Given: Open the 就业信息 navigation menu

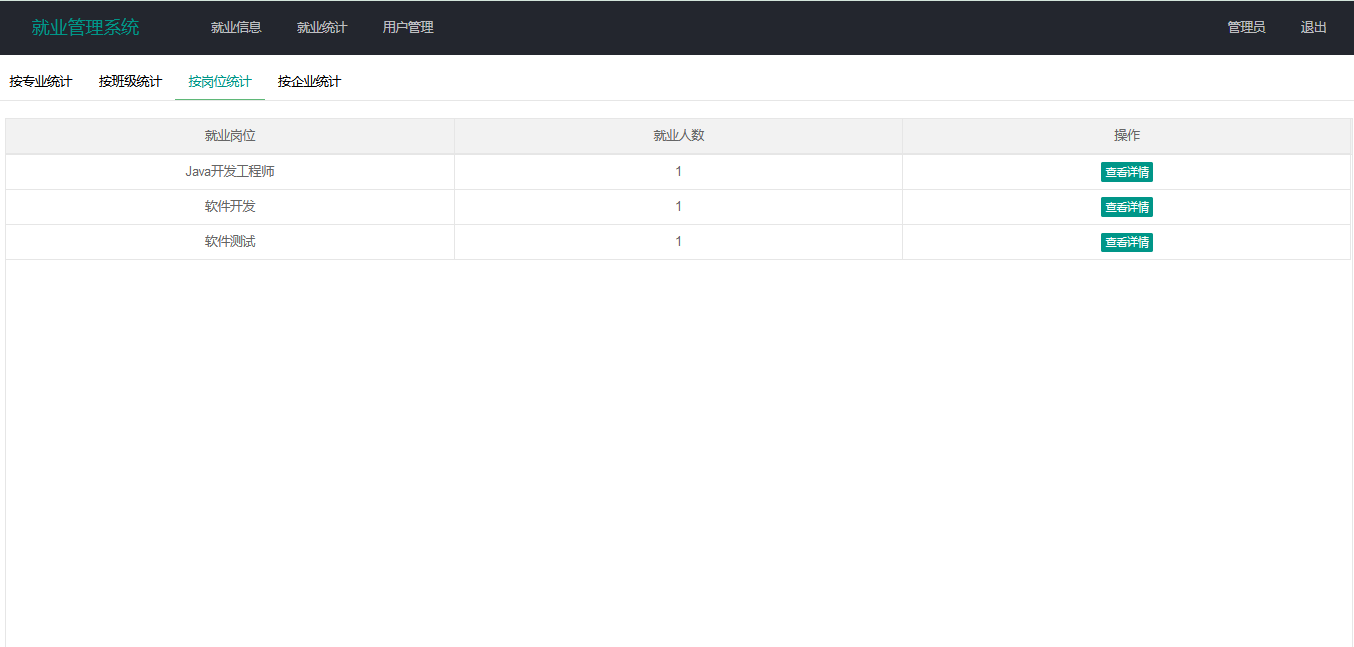Looking at the screenshot, I should click(236, 28).
